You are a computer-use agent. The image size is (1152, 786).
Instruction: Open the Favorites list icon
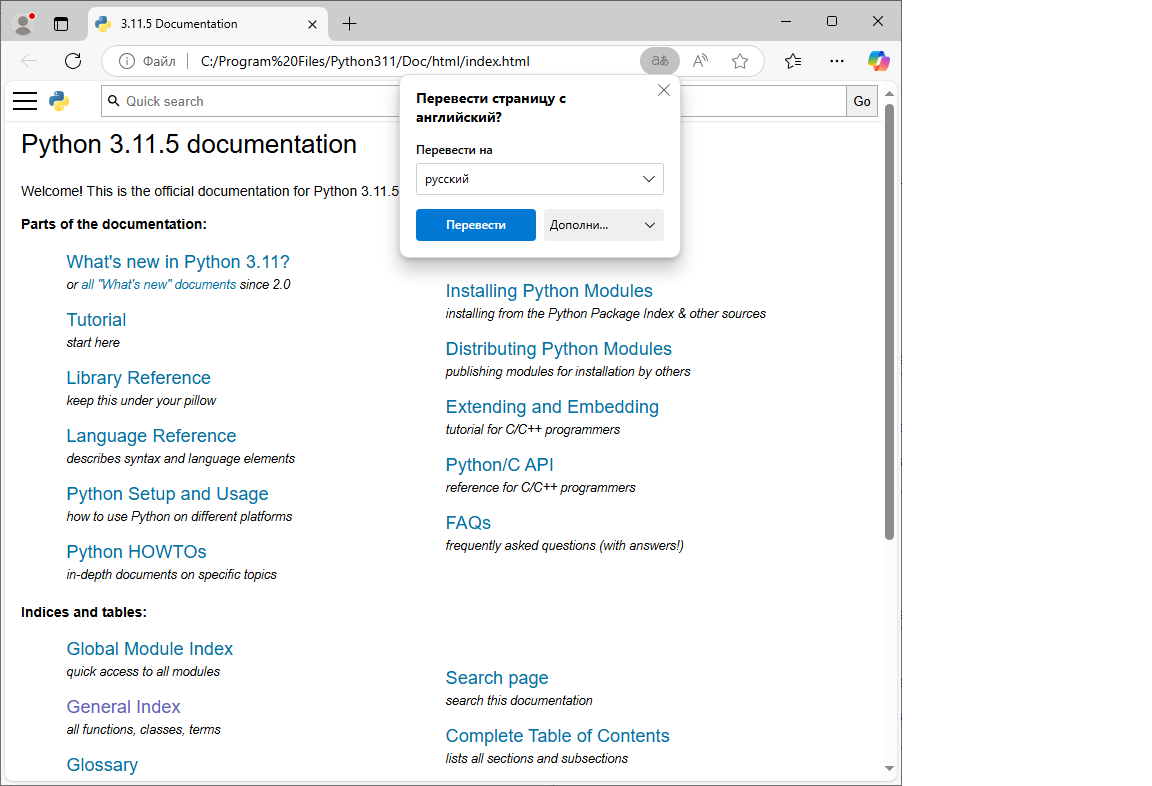793,61
